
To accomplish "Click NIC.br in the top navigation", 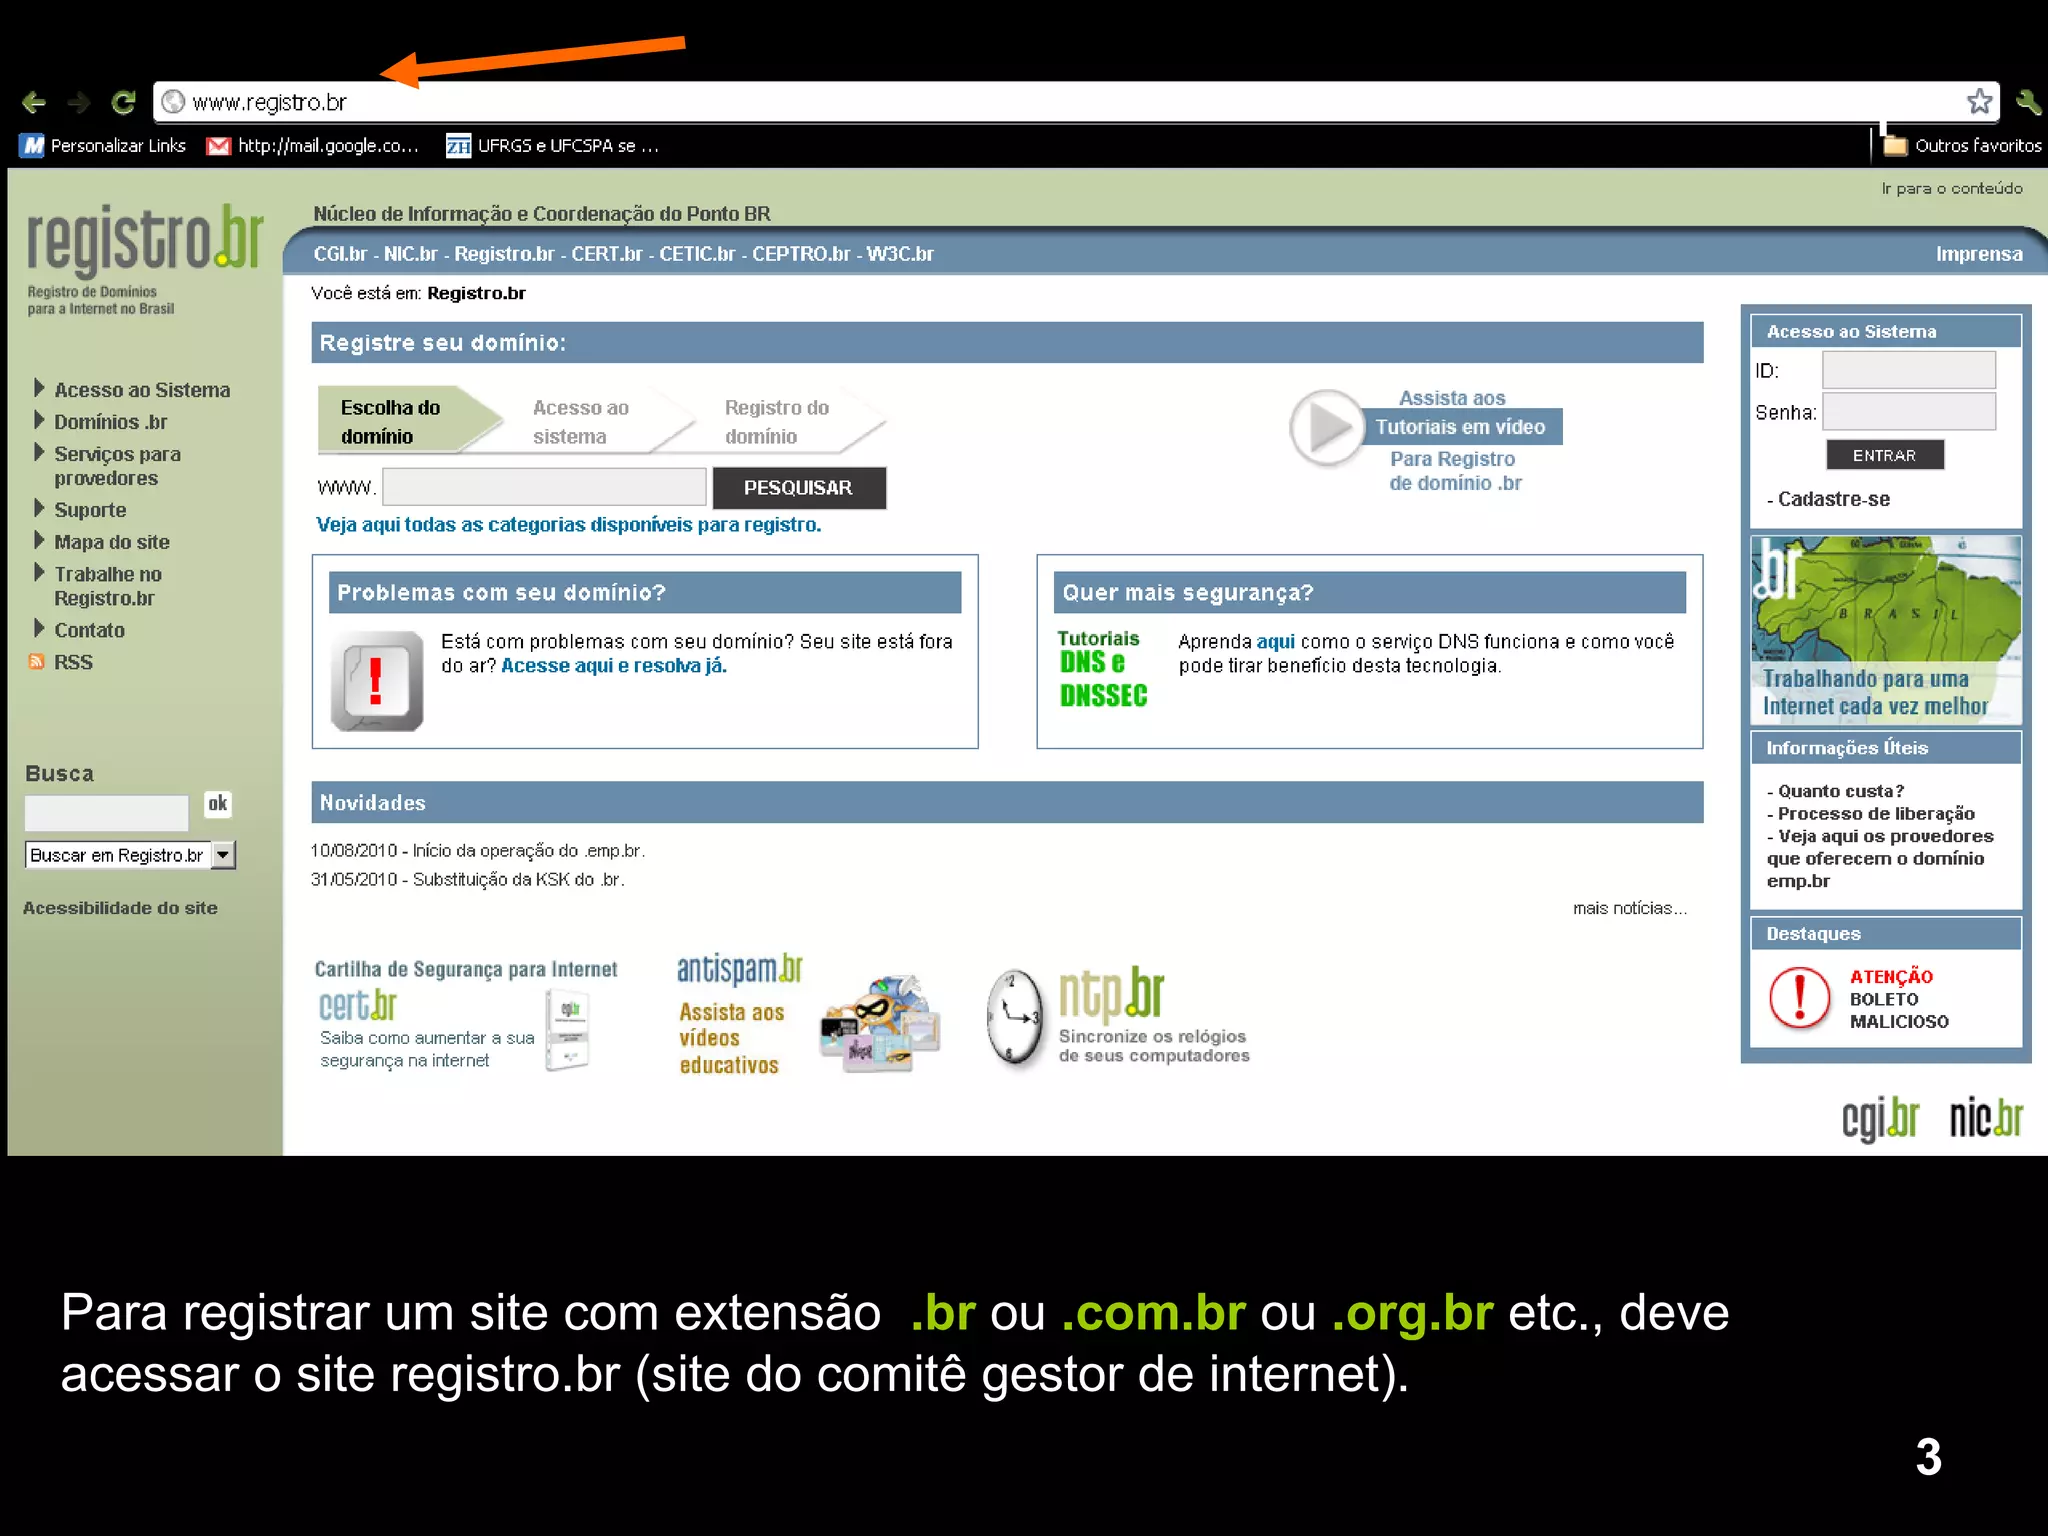I will coord(411,254).
